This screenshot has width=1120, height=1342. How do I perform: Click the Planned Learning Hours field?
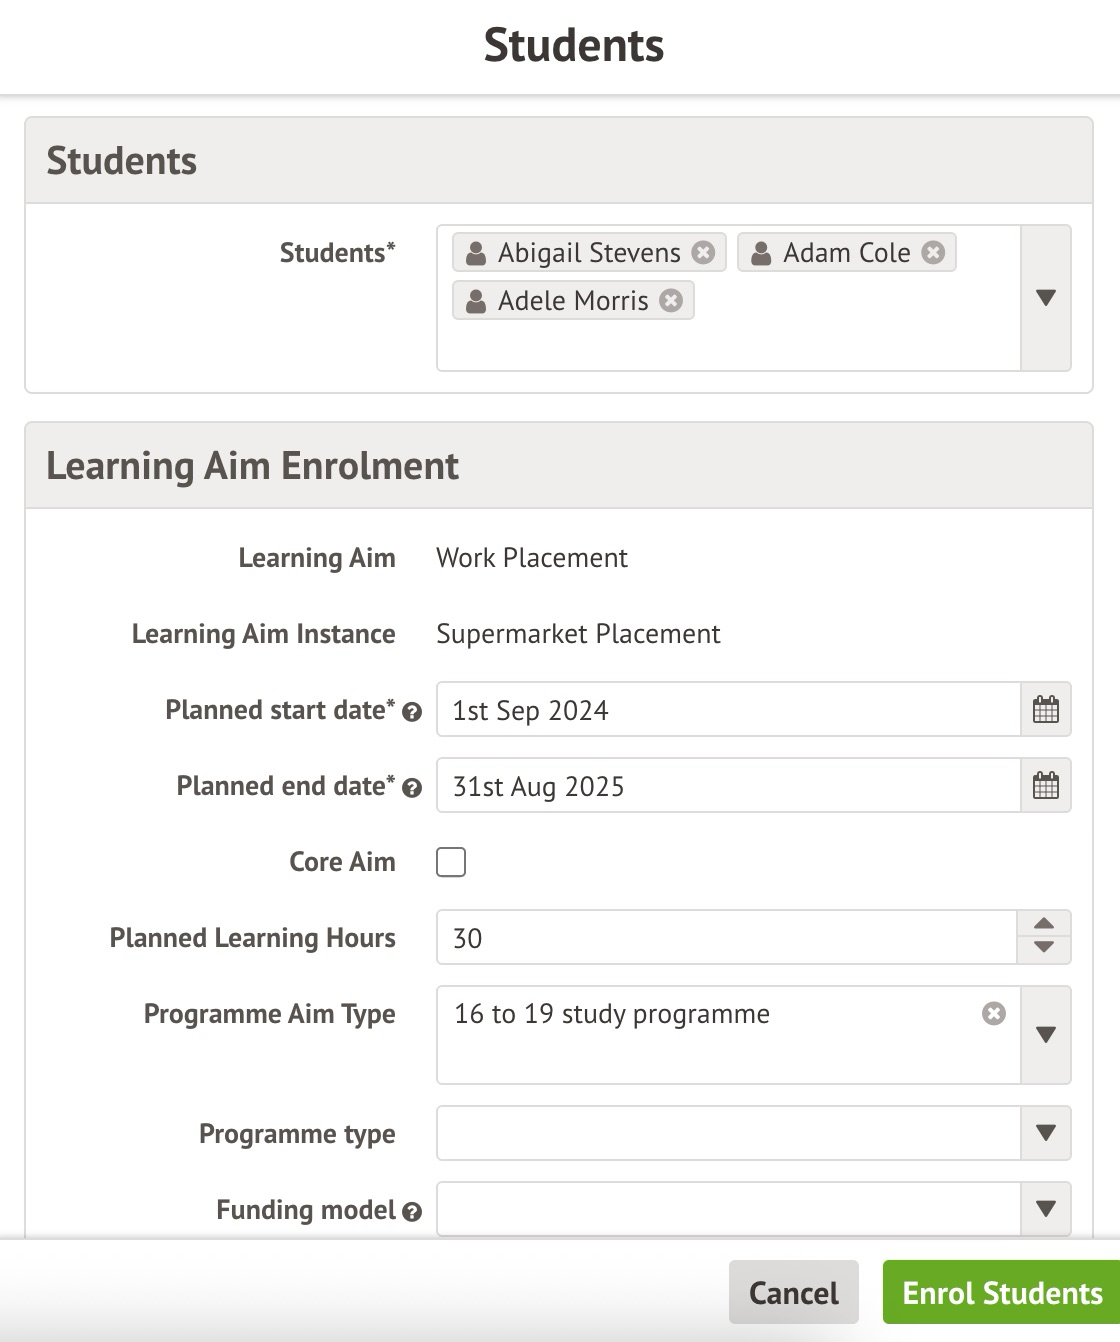coord(726,938)
